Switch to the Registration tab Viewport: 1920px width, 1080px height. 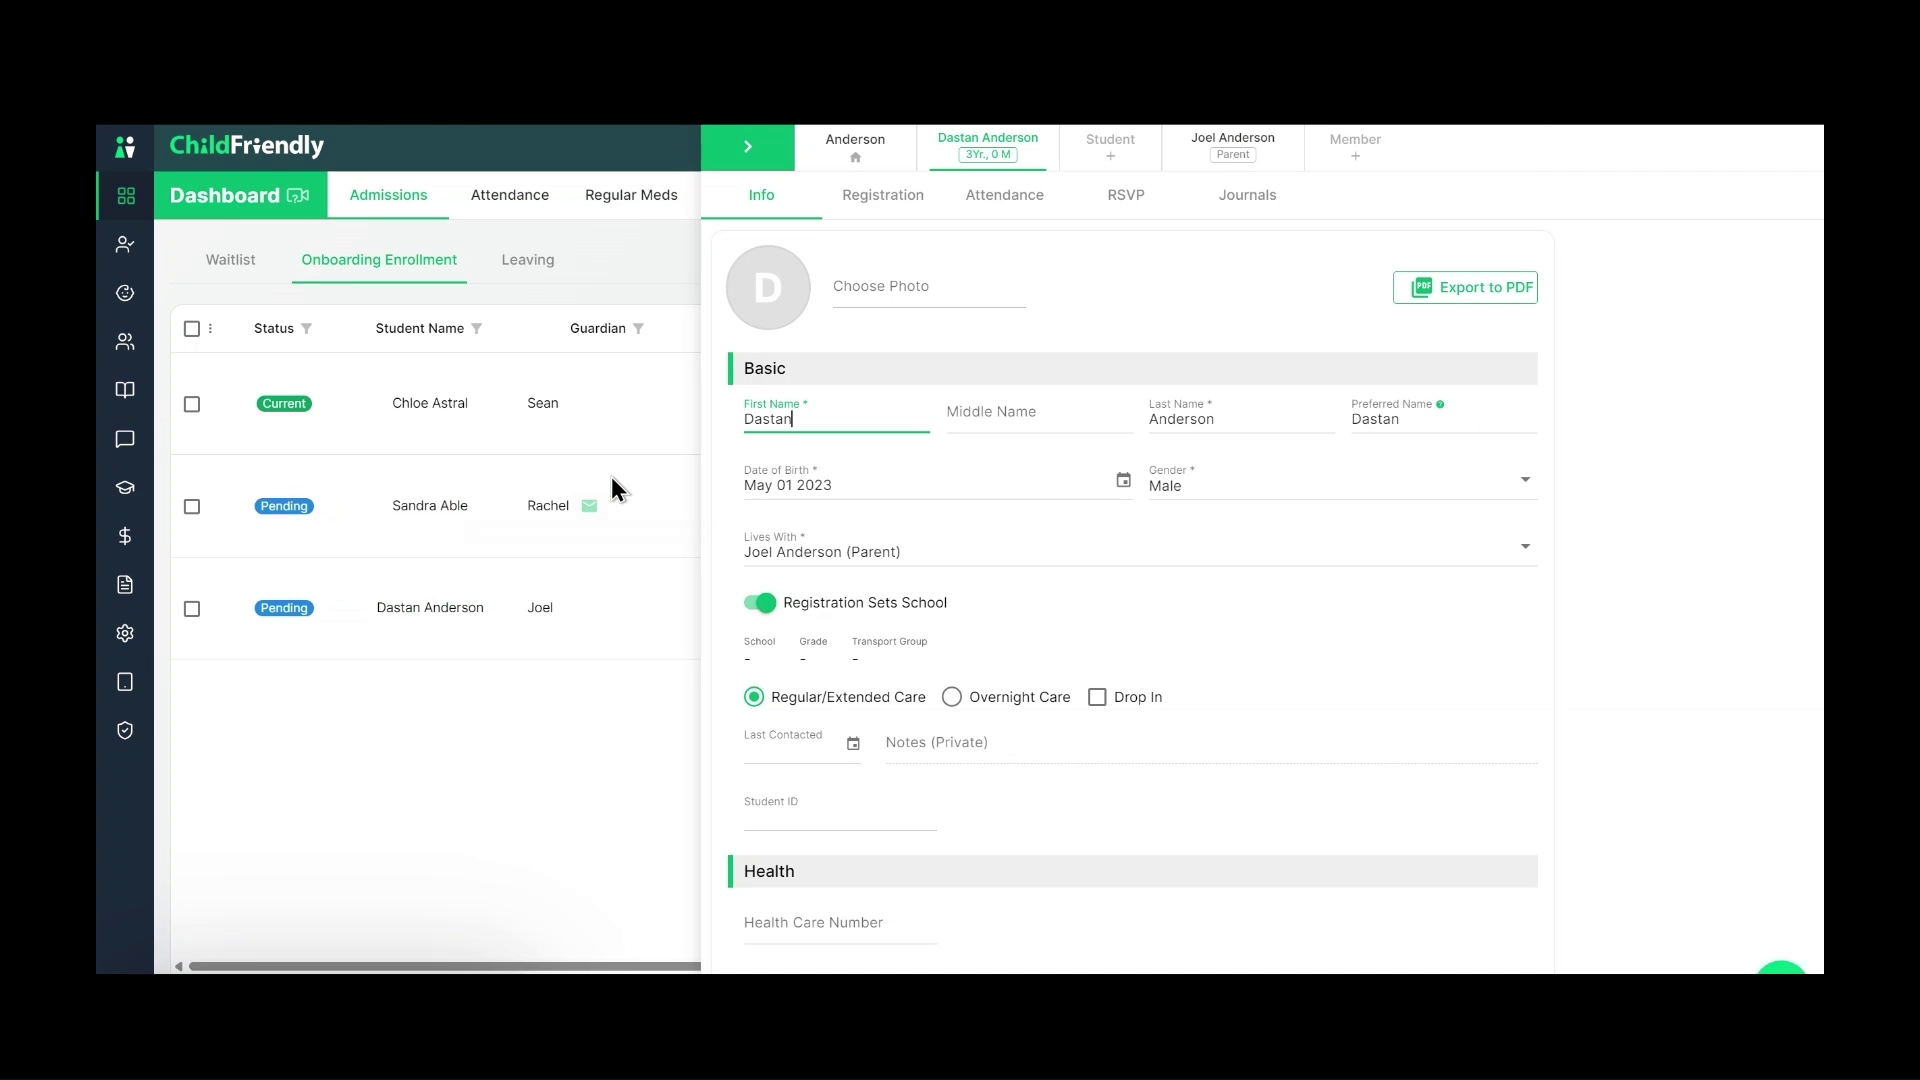(x=883, y=195)
